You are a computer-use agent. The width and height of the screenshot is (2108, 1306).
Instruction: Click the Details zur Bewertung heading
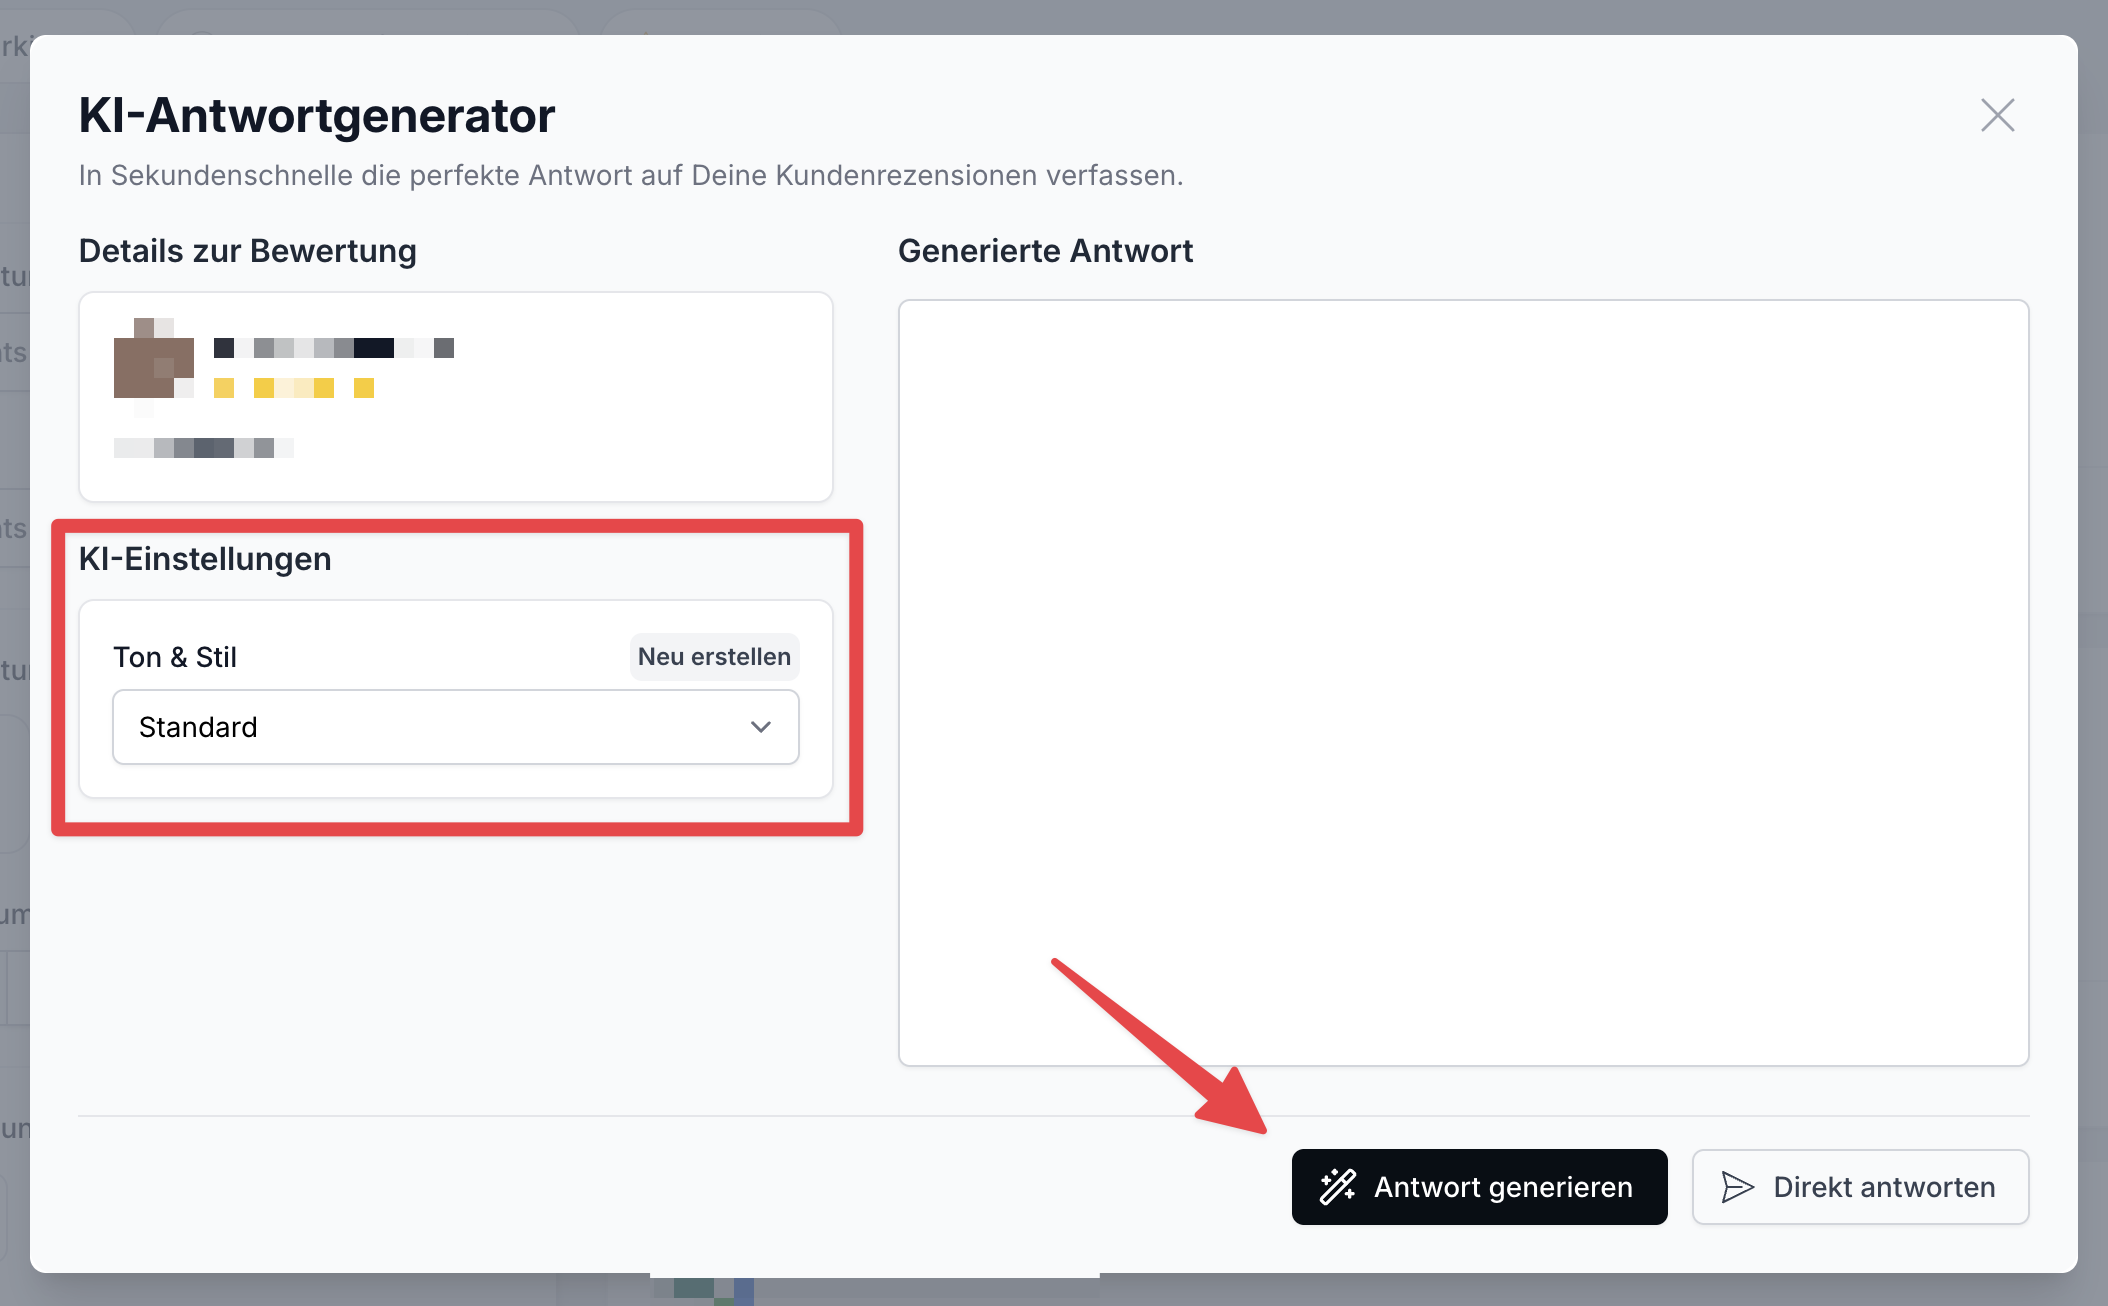click(x=247, y=251)
